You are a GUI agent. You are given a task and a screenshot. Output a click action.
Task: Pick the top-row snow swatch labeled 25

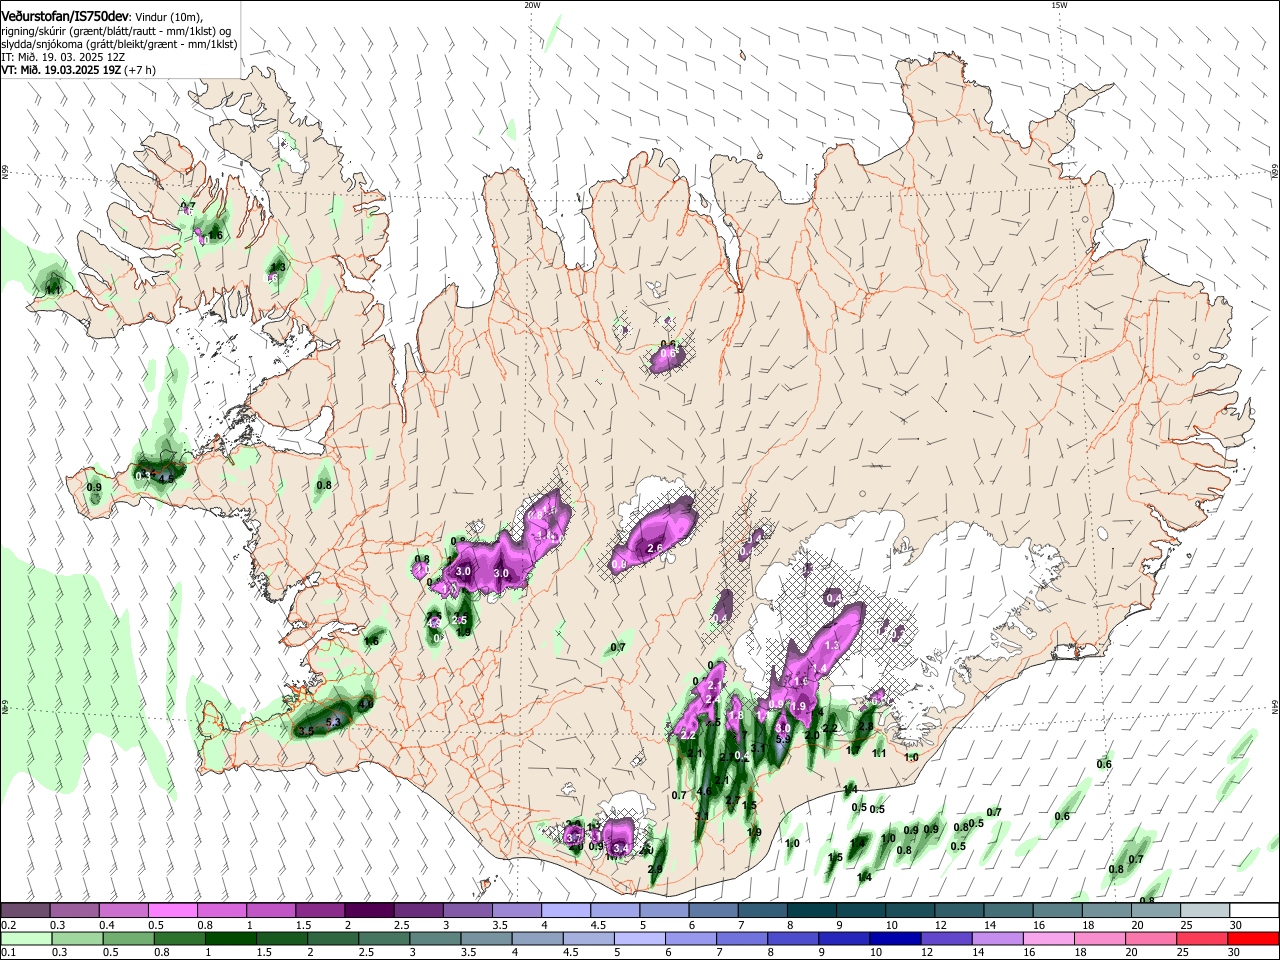(x=1205, y=911)
